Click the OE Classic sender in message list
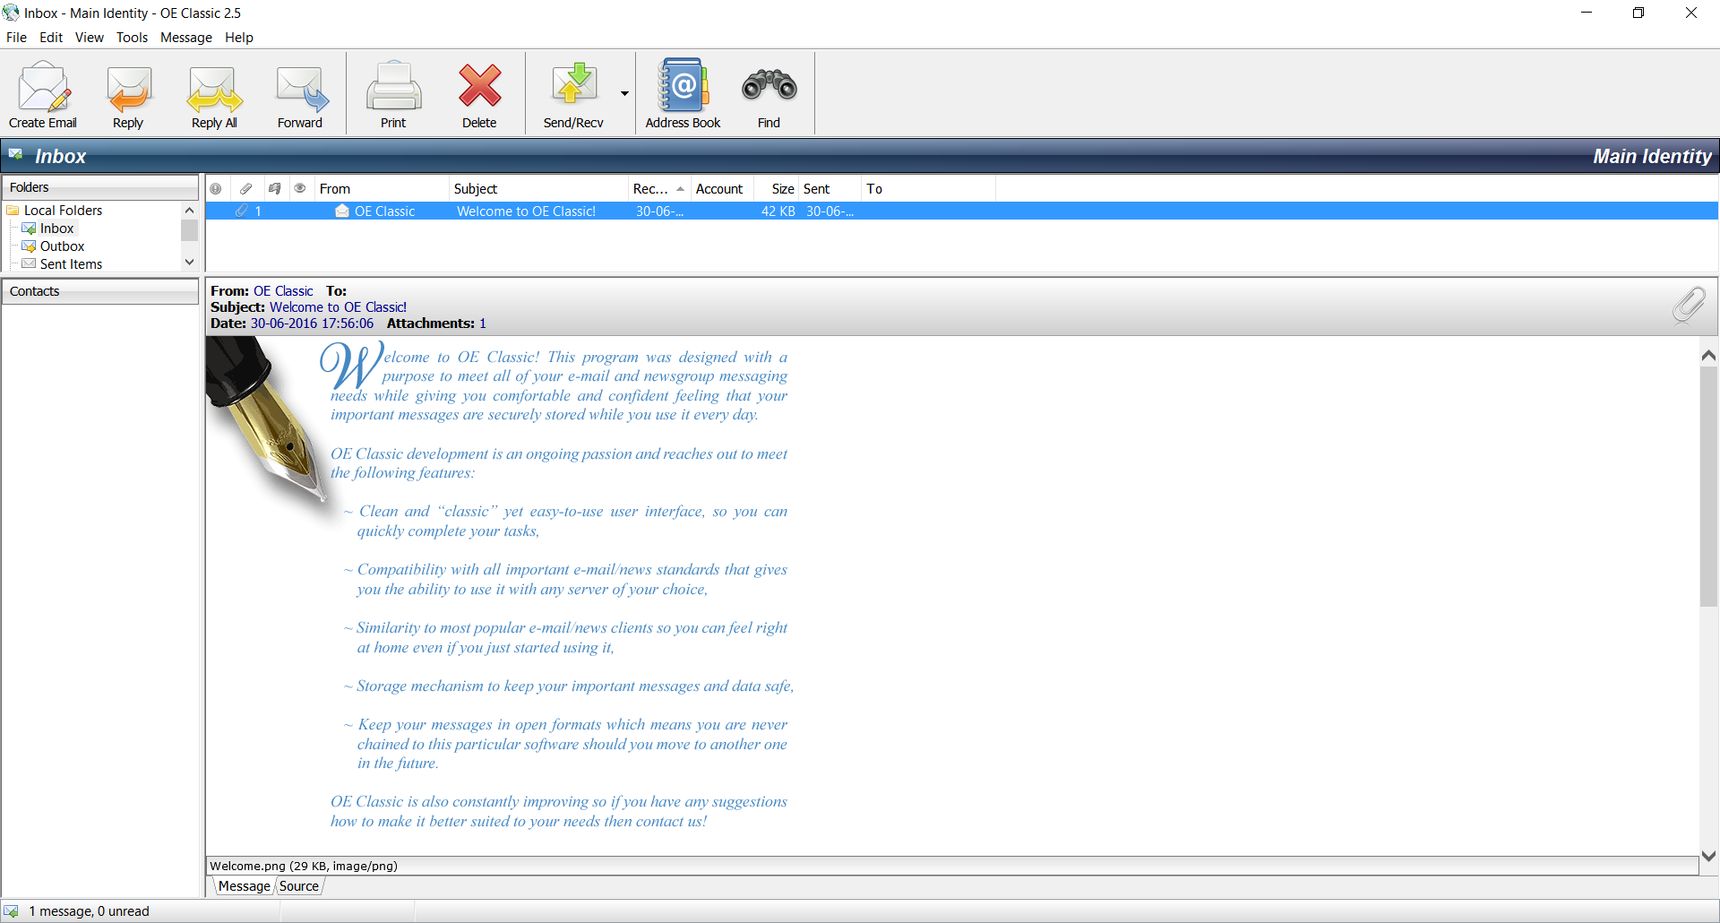 click(384, 211)
